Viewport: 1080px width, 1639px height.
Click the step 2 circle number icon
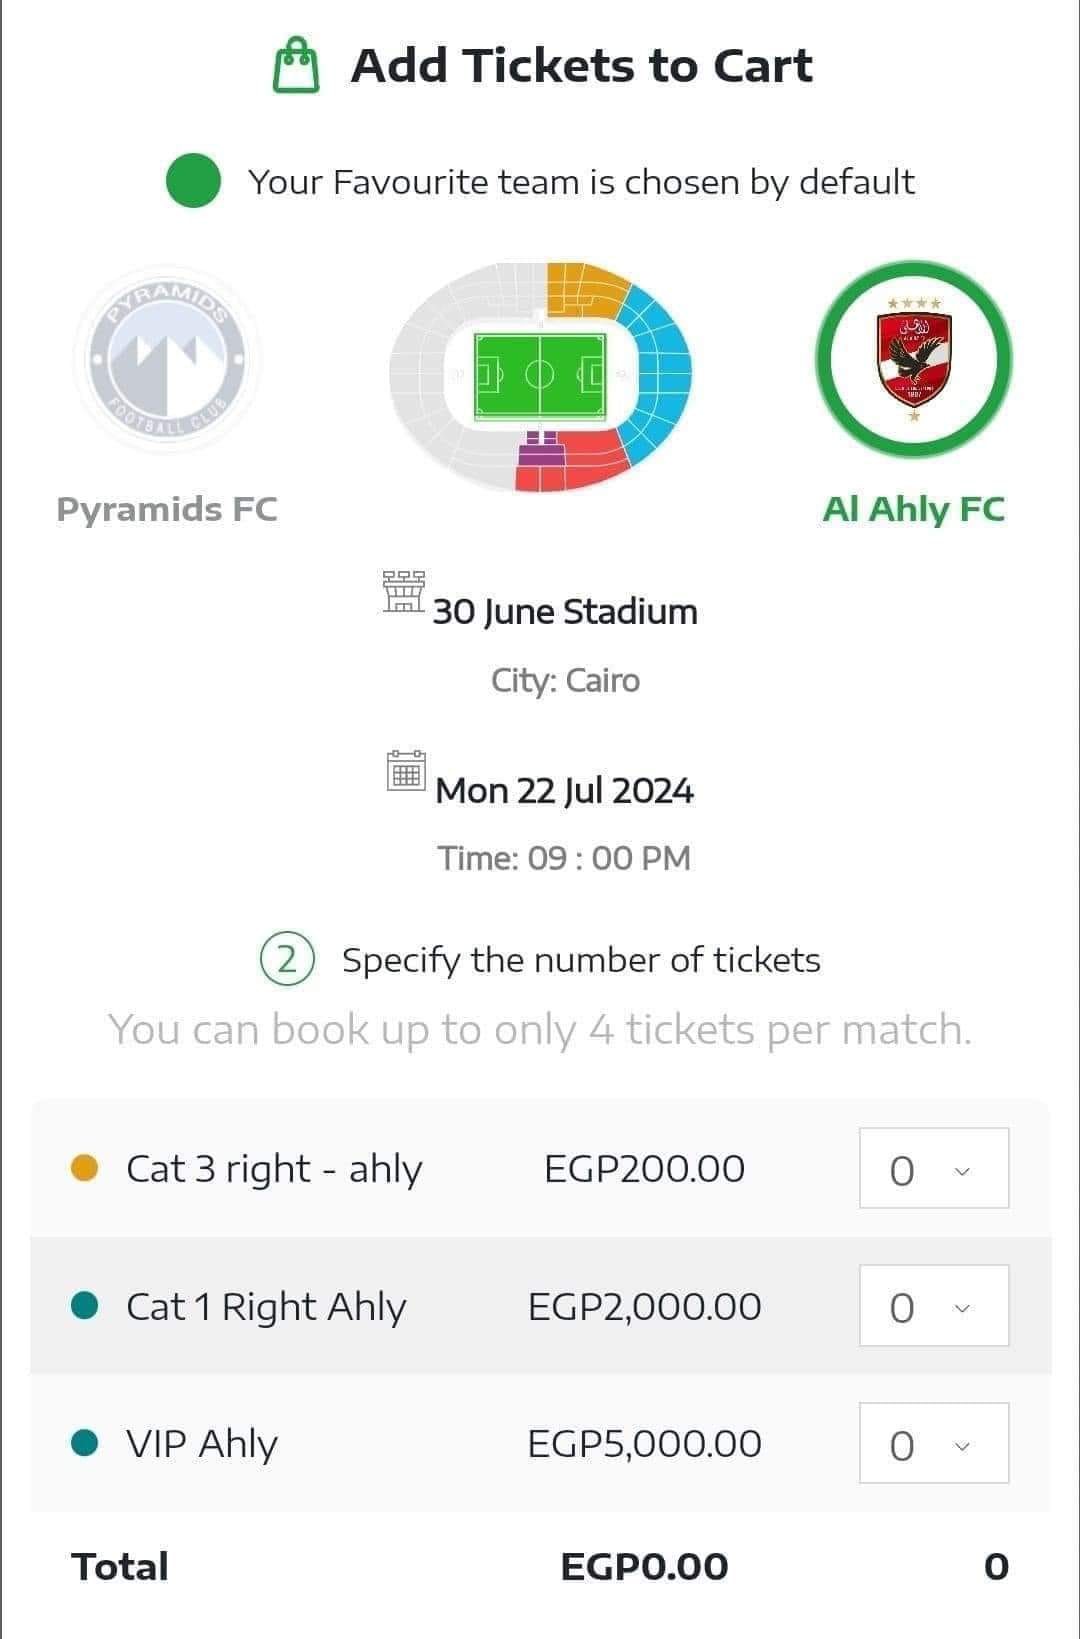coord(288,959)
